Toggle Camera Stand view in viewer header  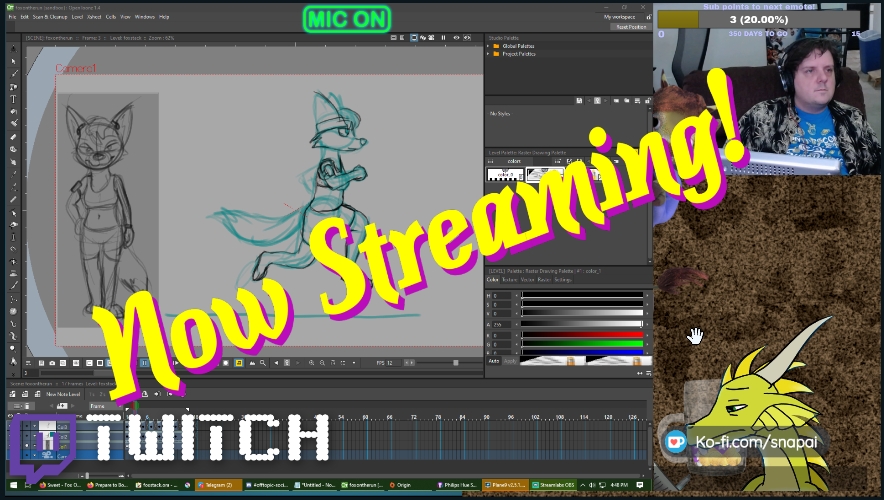414,38
